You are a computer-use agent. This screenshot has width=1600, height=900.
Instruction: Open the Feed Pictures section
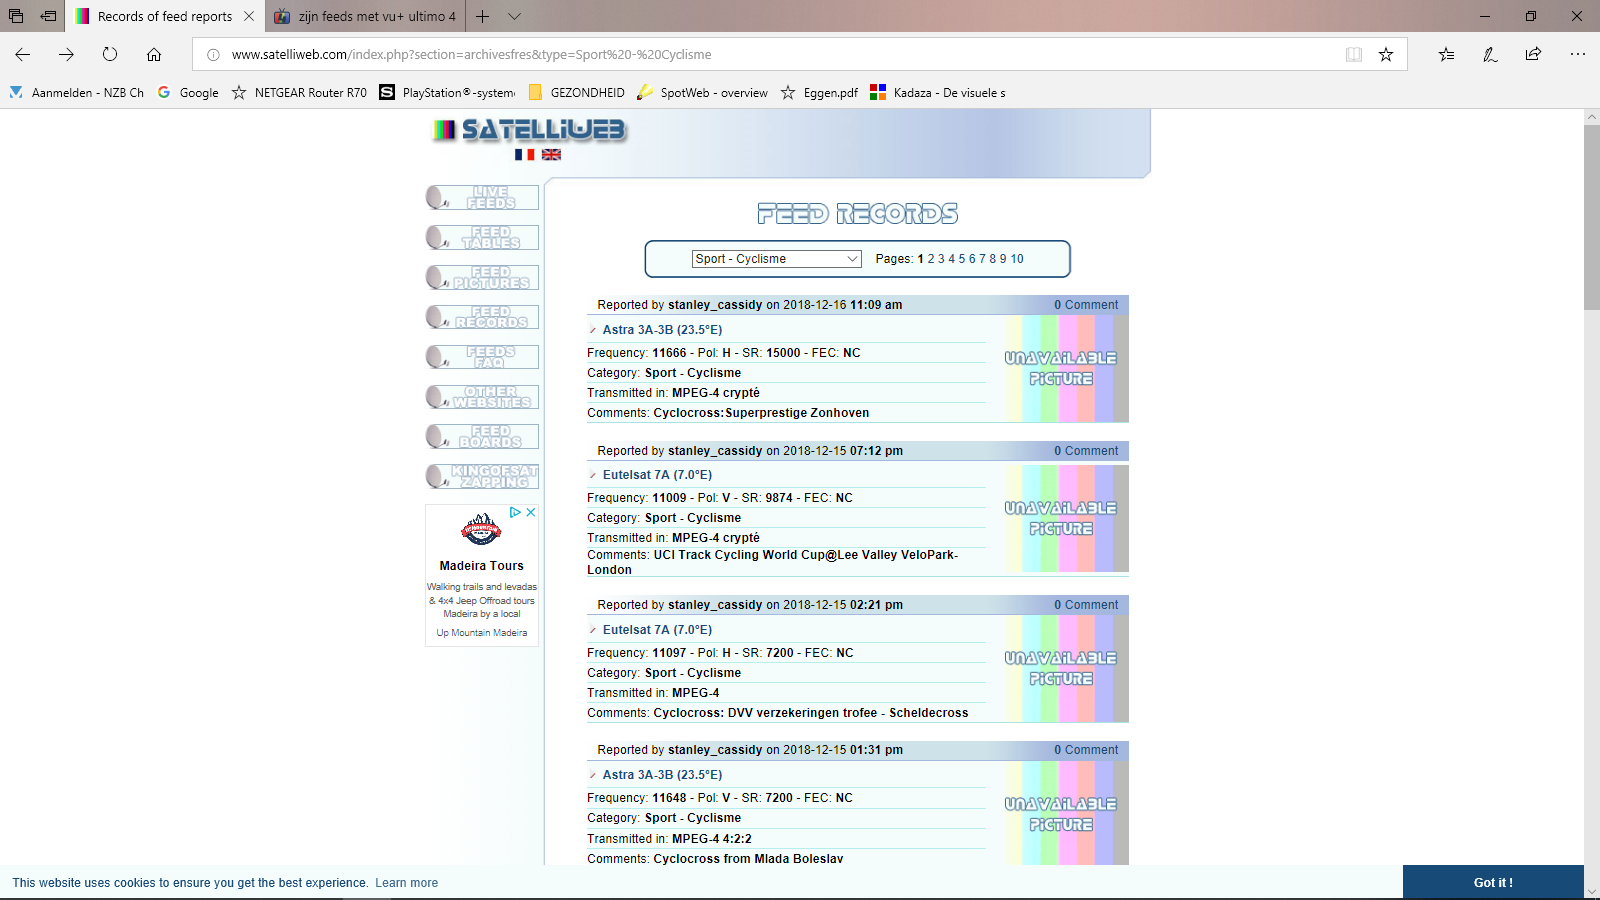tap(489, 277)
